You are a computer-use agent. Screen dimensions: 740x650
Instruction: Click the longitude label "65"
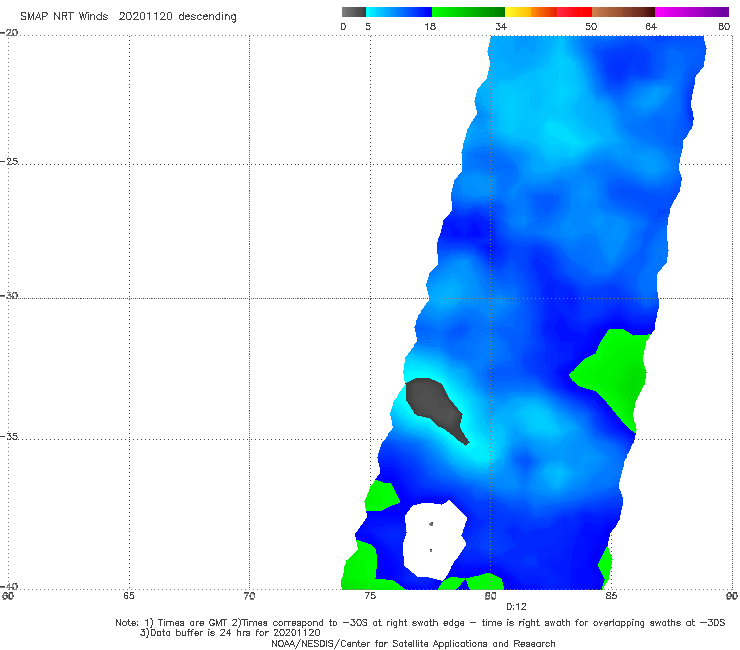pyautogui.click(x=129, y=596)
